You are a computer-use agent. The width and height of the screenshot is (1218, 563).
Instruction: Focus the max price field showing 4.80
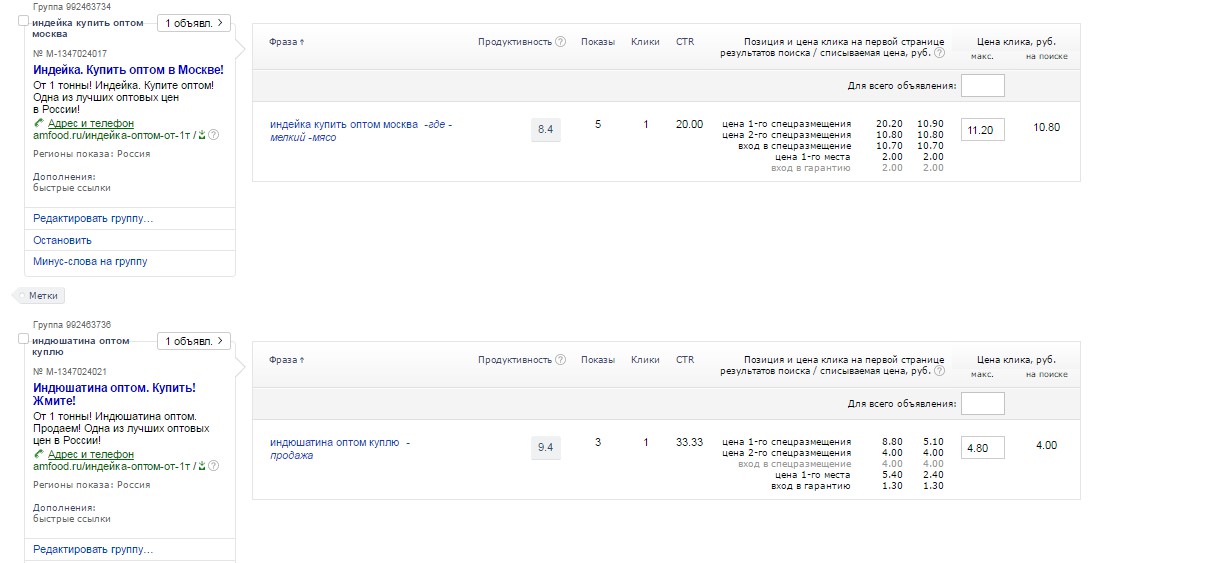(x=982, y=446)
